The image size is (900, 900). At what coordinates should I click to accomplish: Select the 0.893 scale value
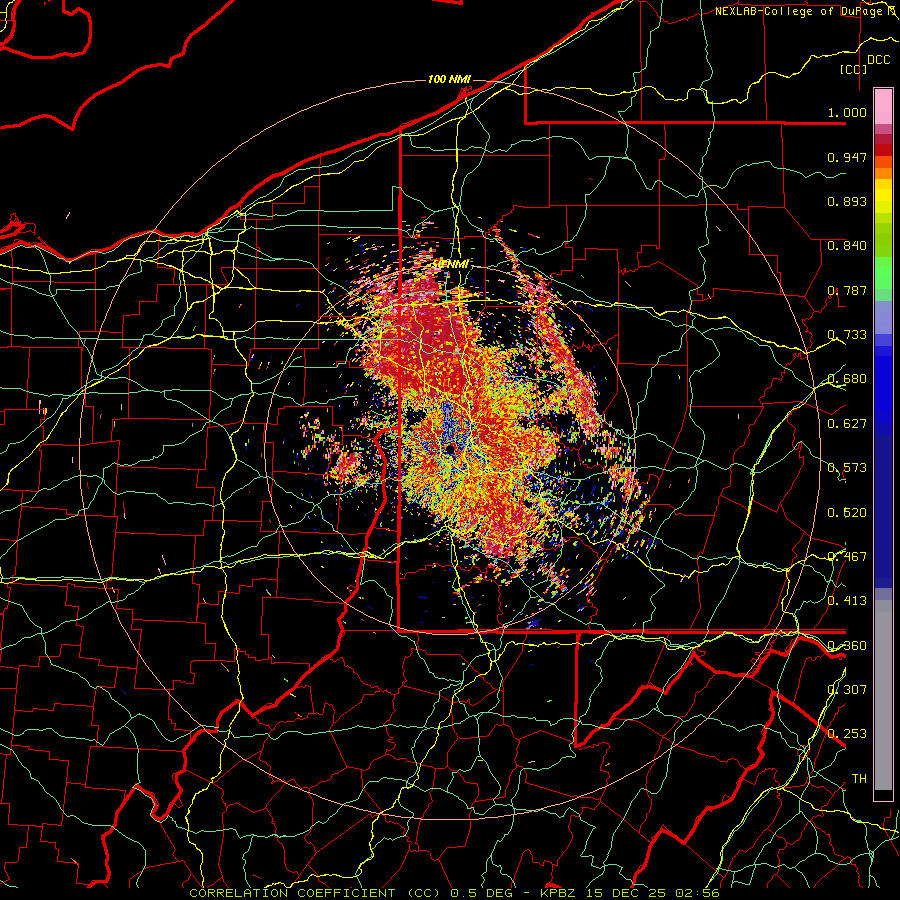tap(847, 201)
